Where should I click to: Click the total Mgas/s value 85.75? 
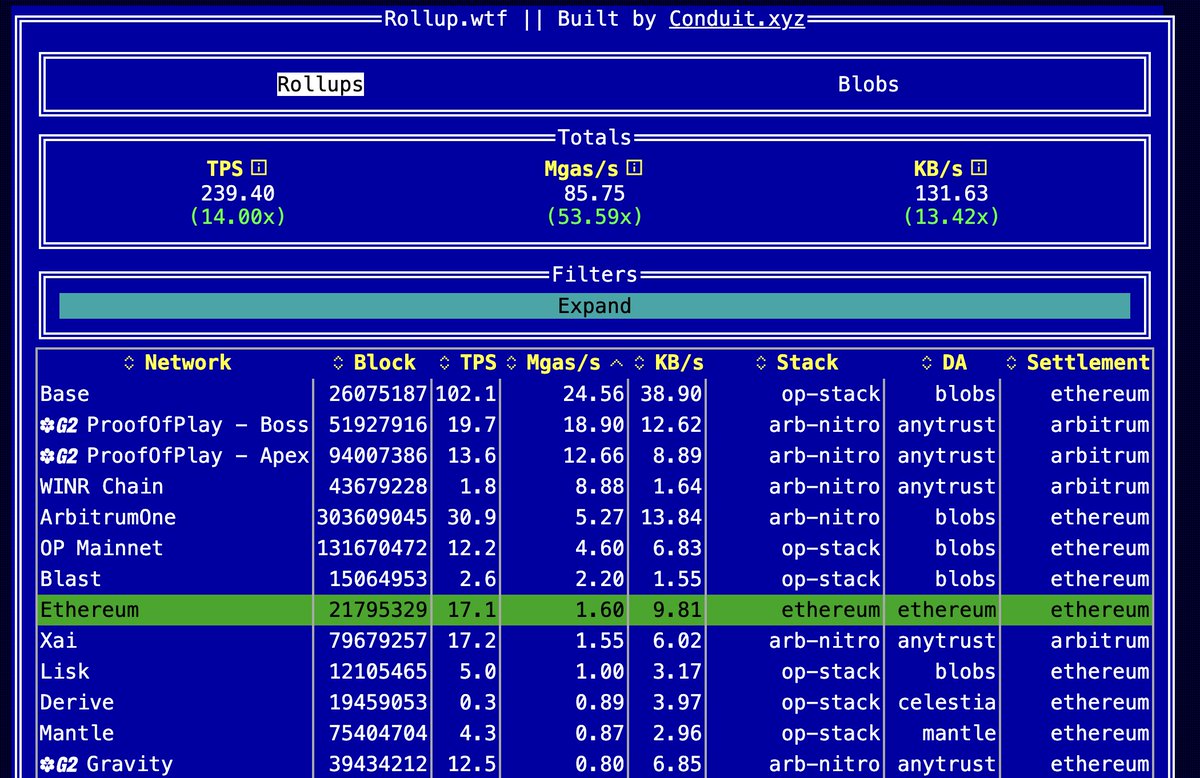pos(595,194)
